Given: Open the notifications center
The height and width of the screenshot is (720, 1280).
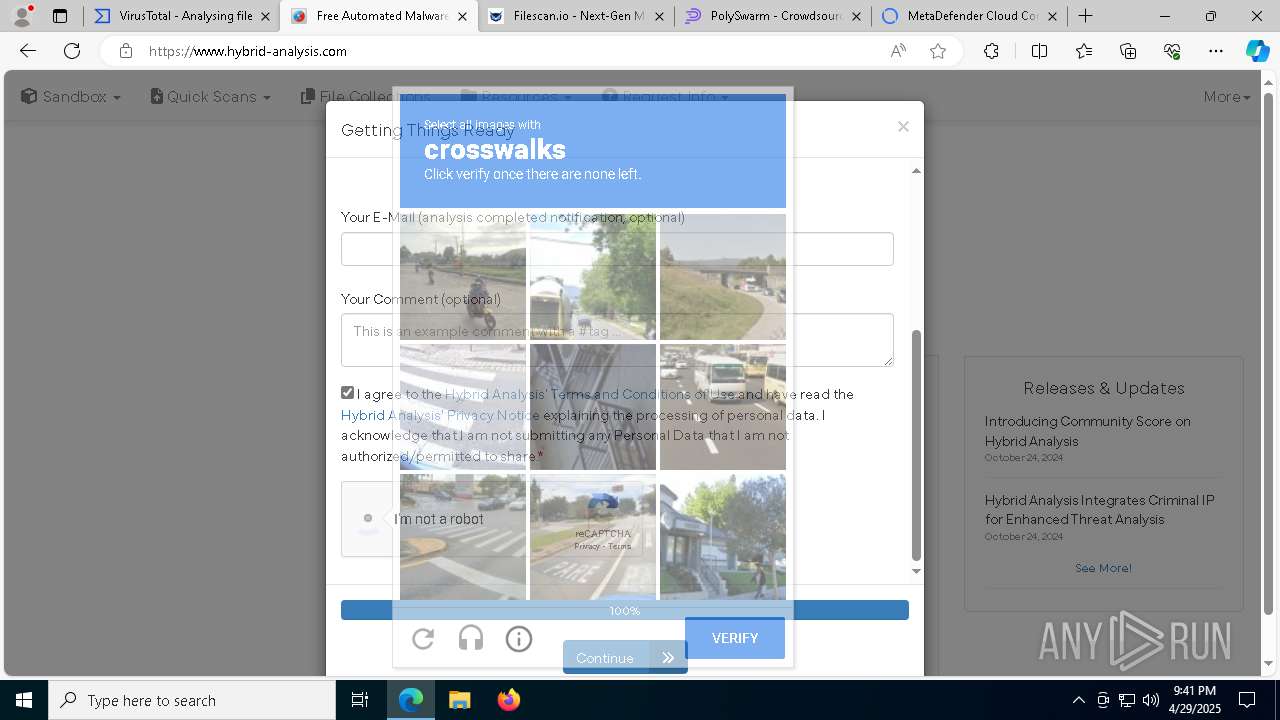Looking at the screenshot, I should pyautogui.click(x=1247, y=700).
